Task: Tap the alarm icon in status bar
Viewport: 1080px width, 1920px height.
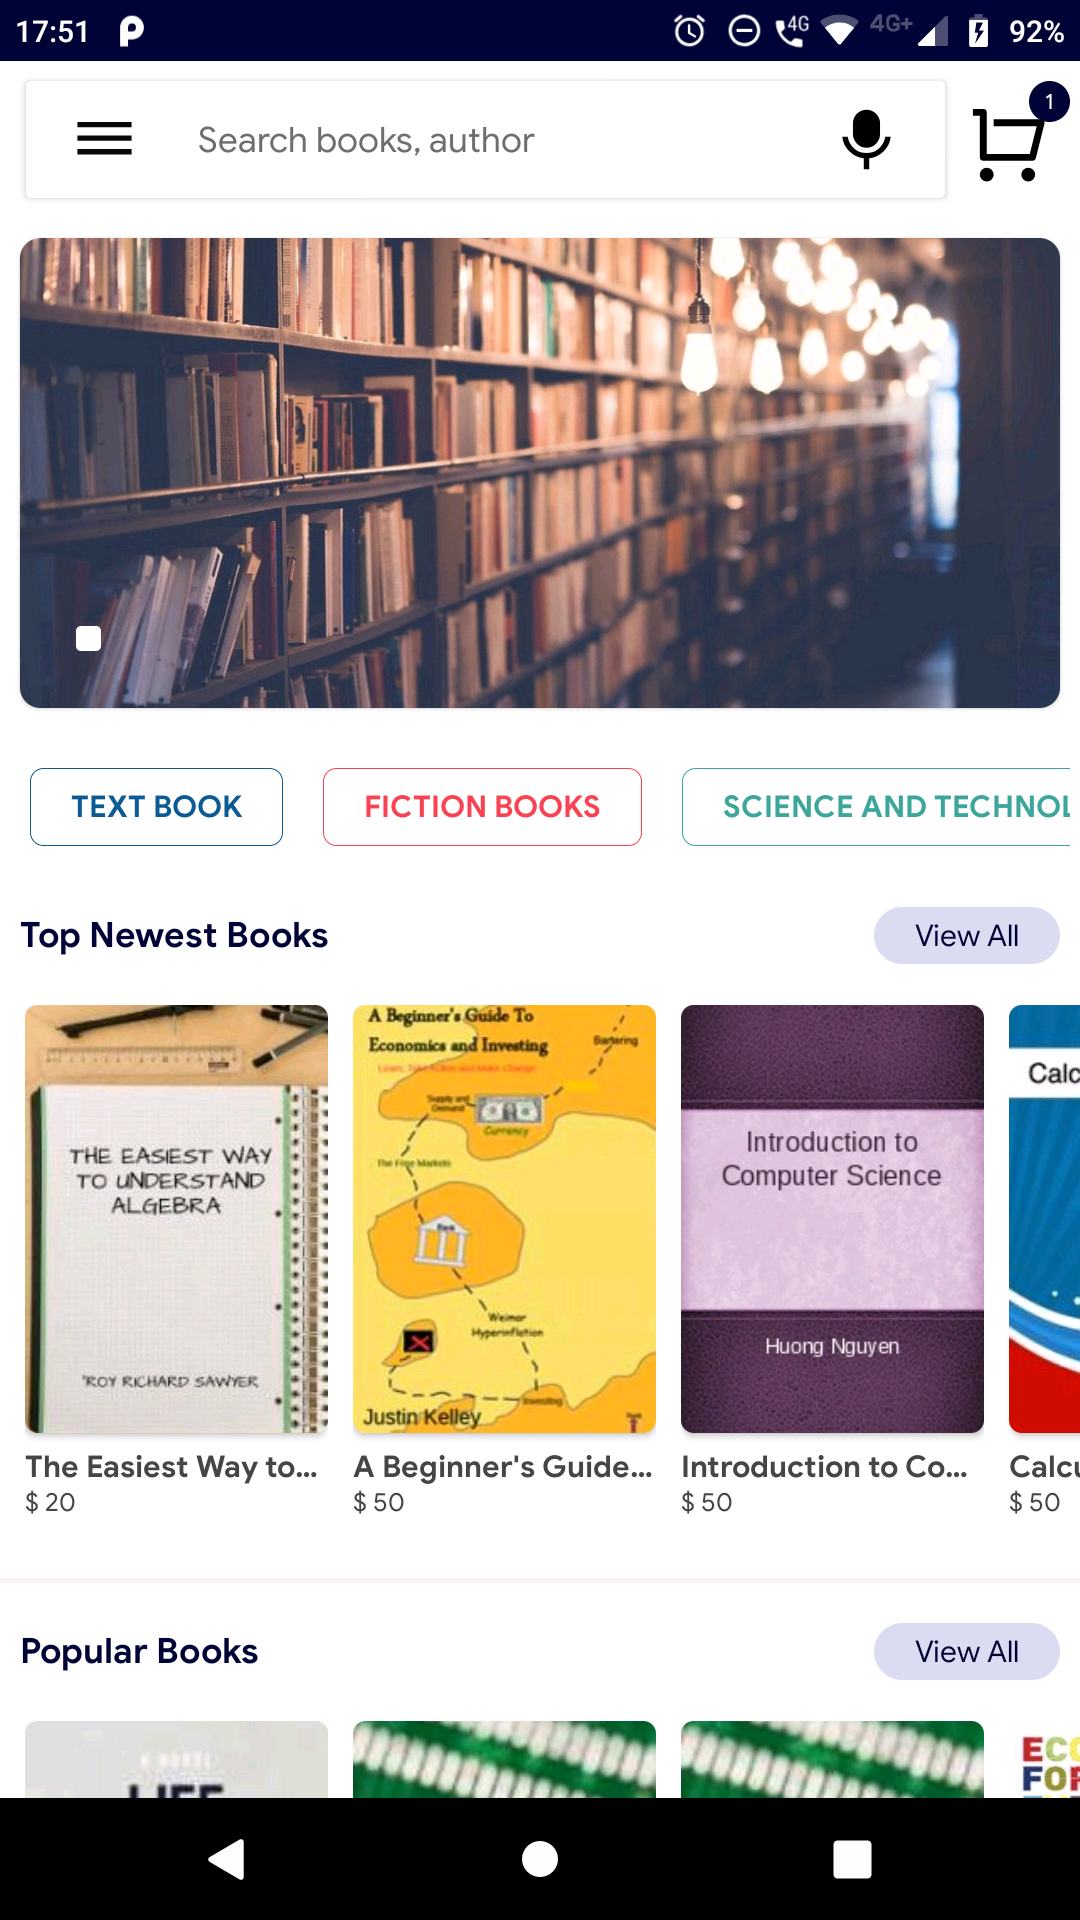Action: pos(689,31)
